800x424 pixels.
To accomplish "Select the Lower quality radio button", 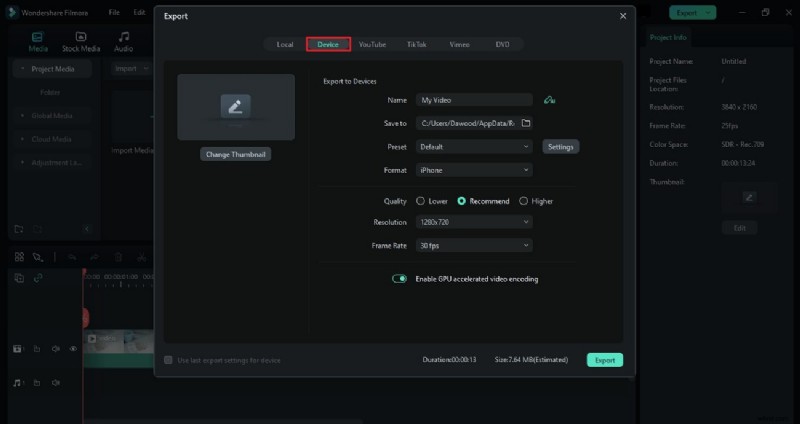I will click(x=421, y=201).
